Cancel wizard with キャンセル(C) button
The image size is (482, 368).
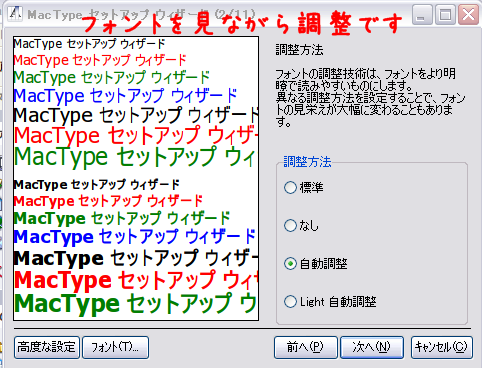(x=442, y=347)
